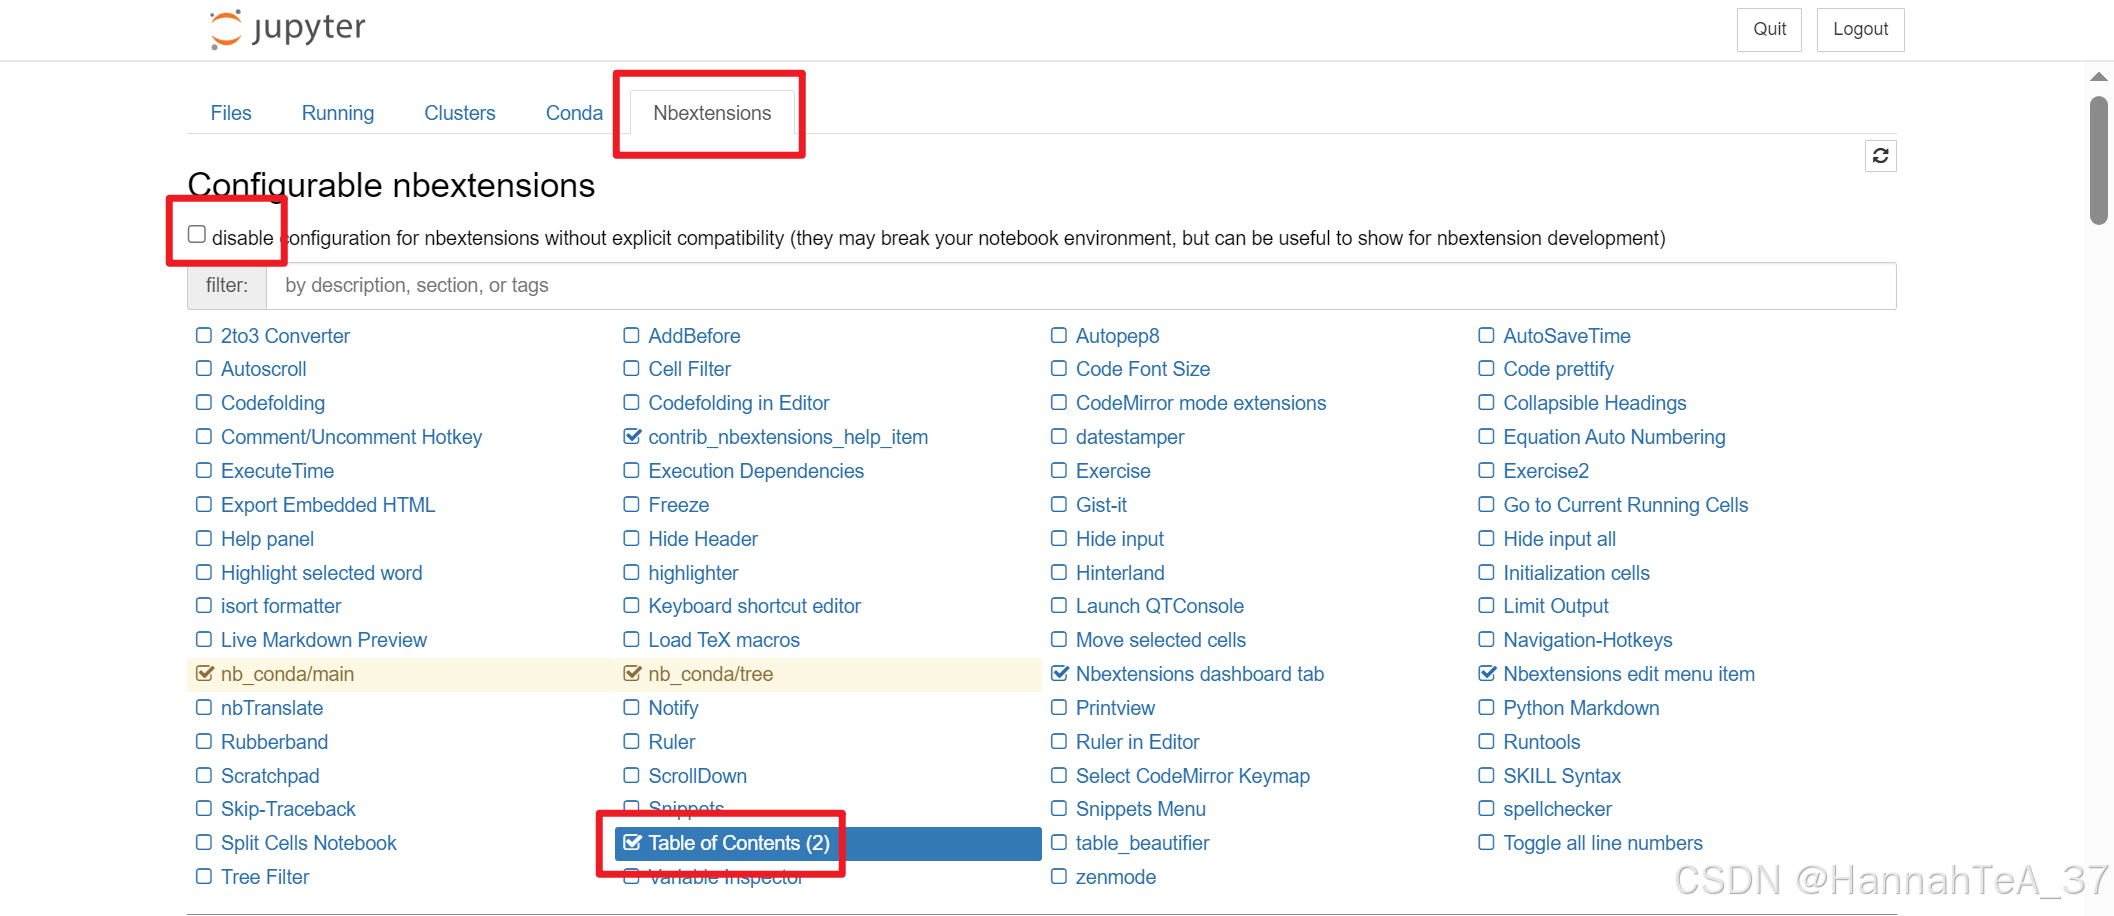Click the Quit button
The image size is (2114, 916).
[1769, 29]
